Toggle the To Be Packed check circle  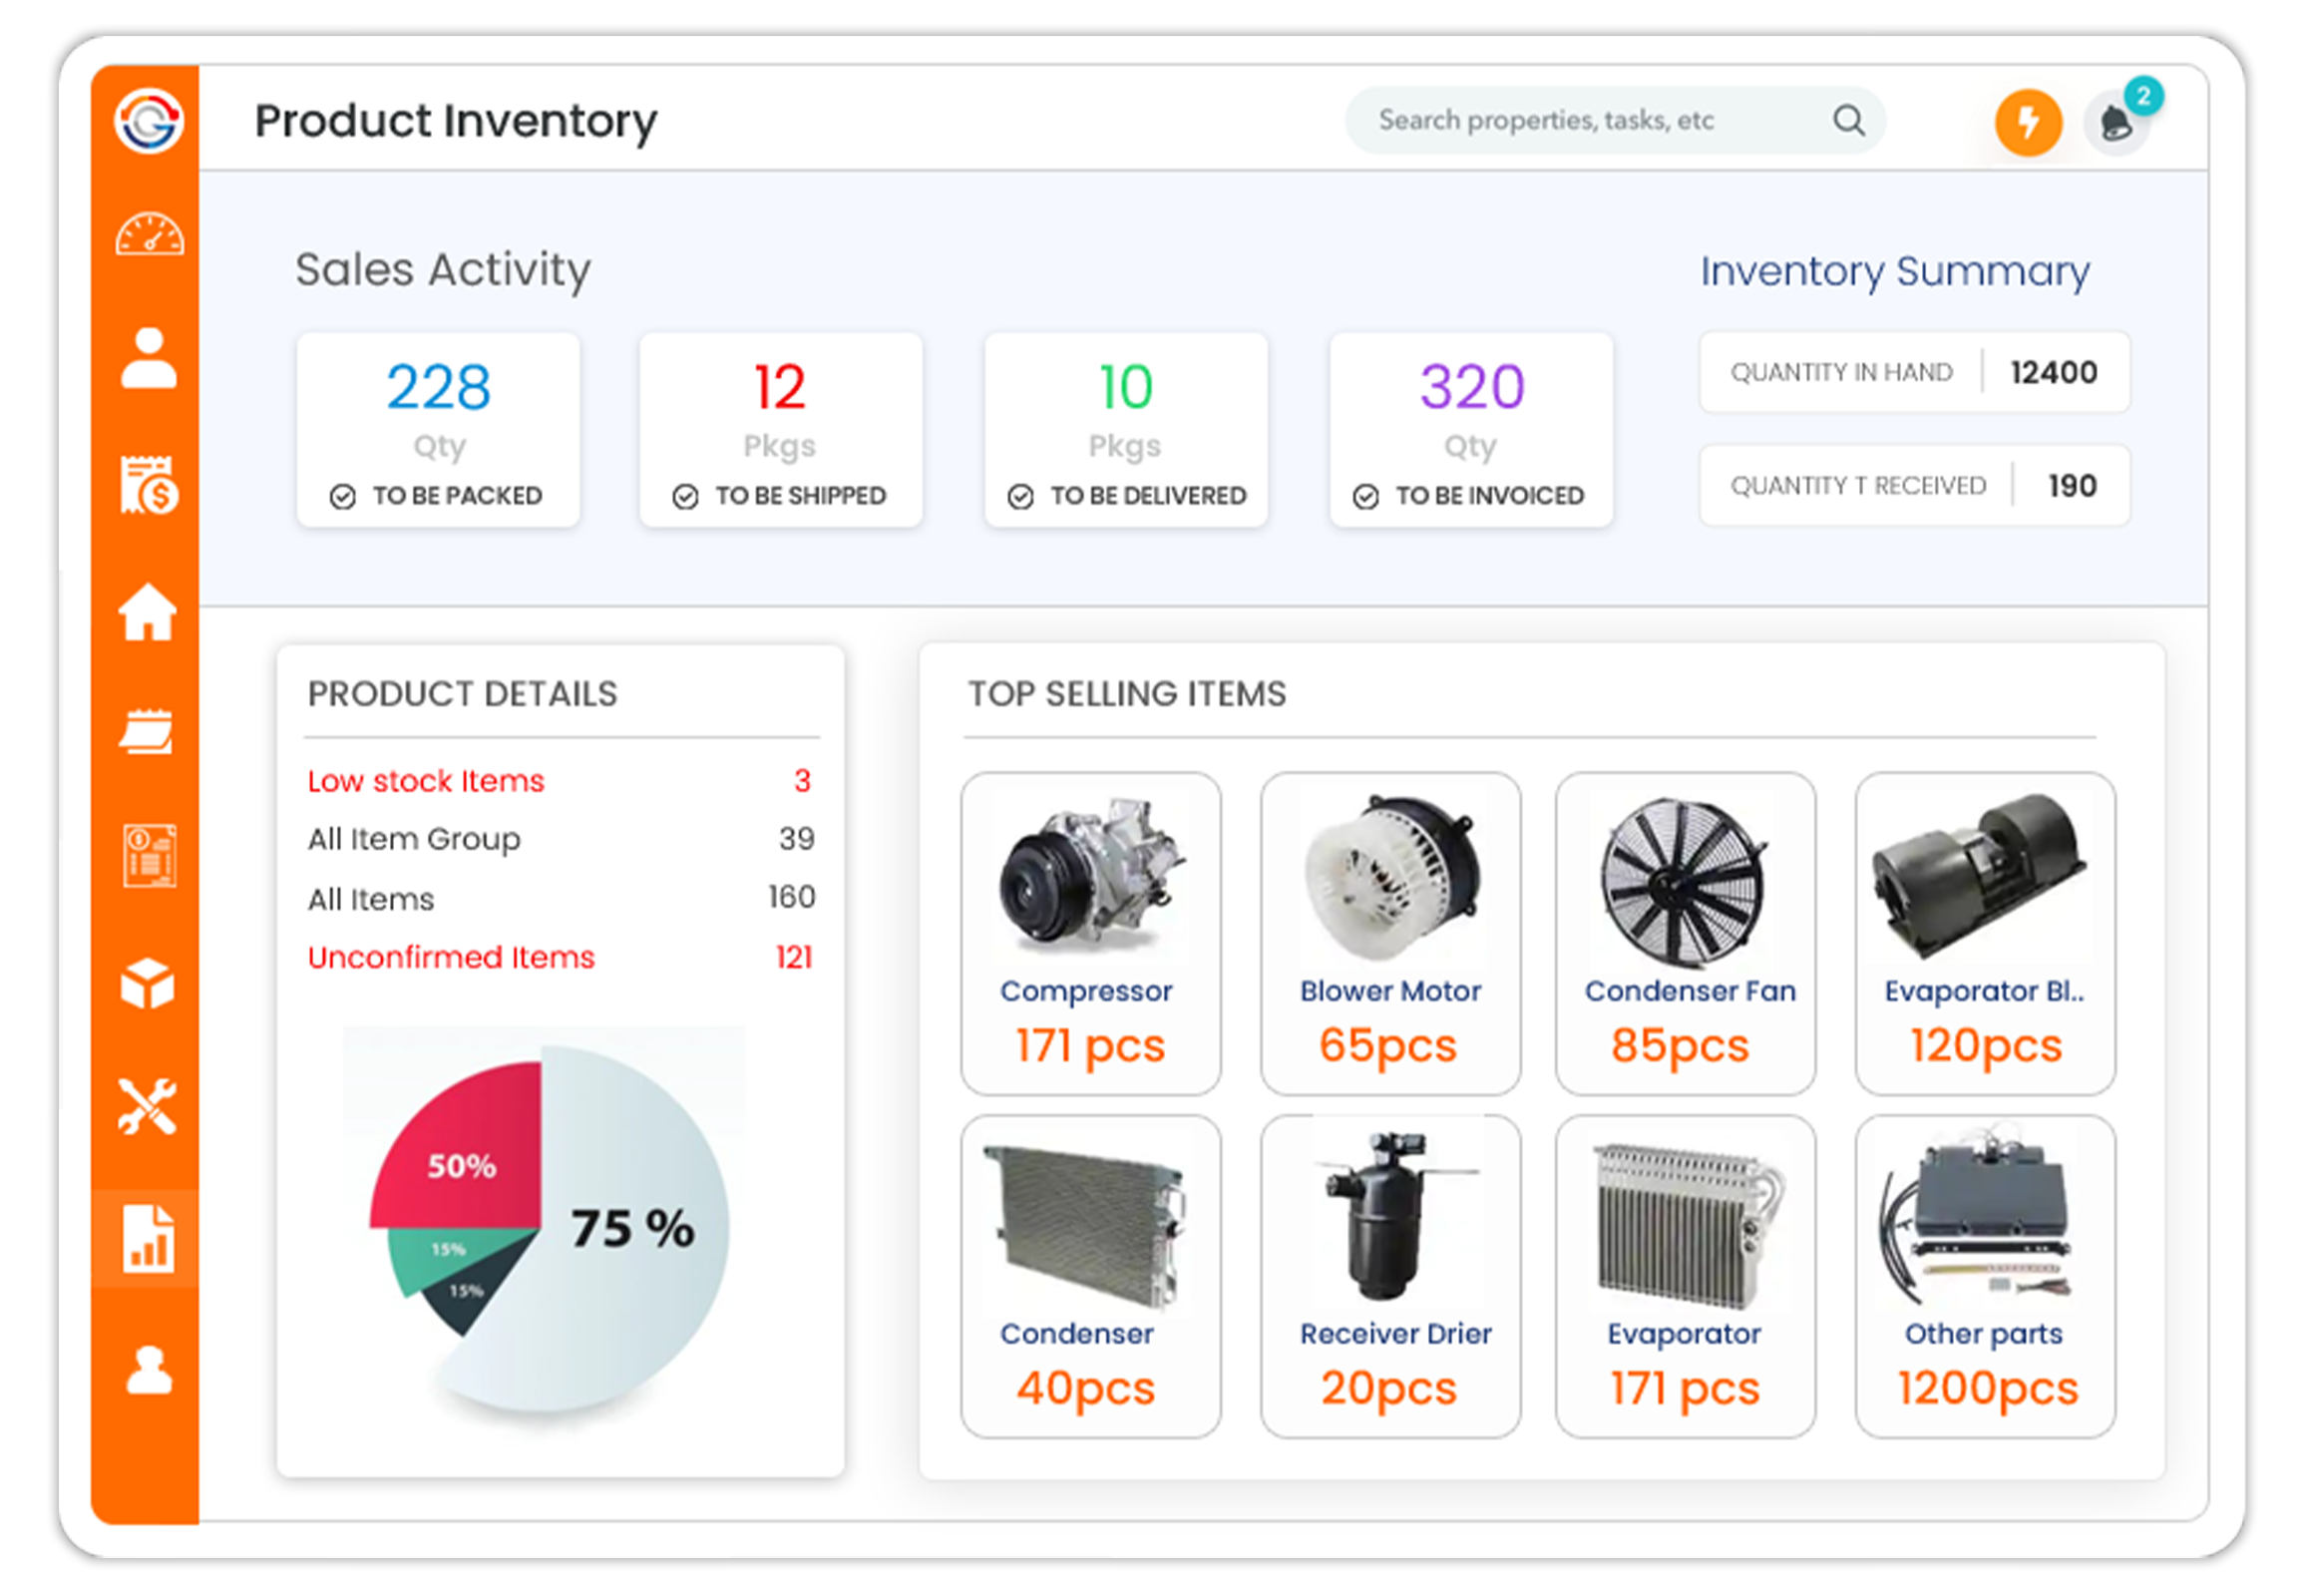(342, 497)
